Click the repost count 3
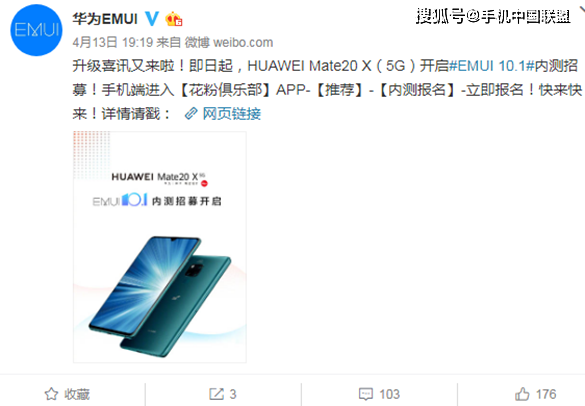This screenshot has width=585, height=406. click(x=233, y=394)
